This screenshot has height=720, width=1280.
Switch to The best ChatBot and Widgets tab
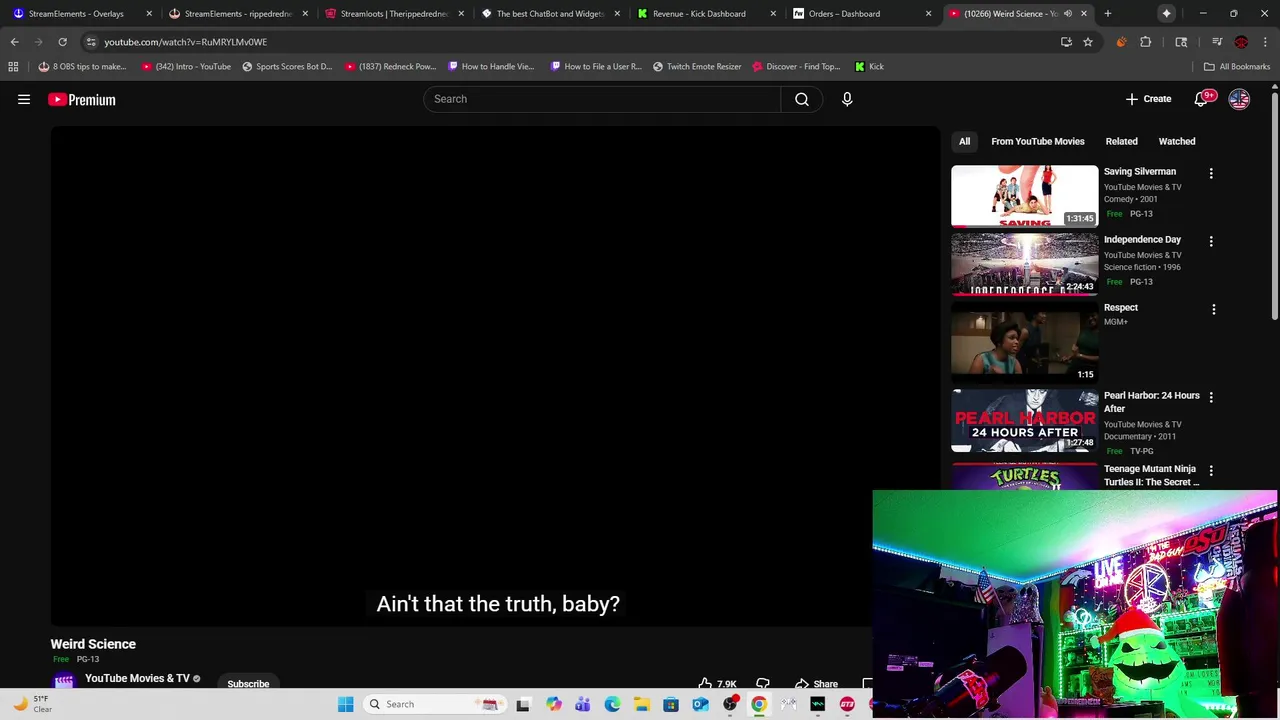tap(550, 14)
